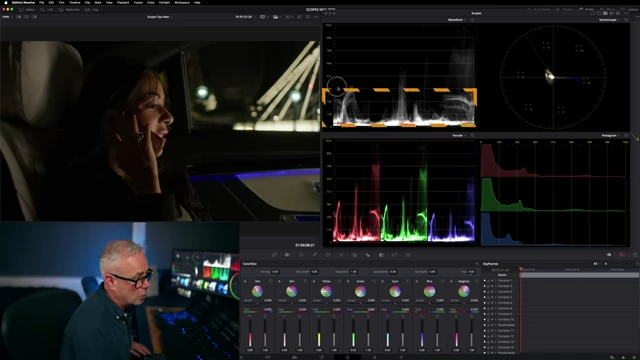This screenshot has height=360, width=640.
Task: Click the Density value field
Action: (275, 271)
